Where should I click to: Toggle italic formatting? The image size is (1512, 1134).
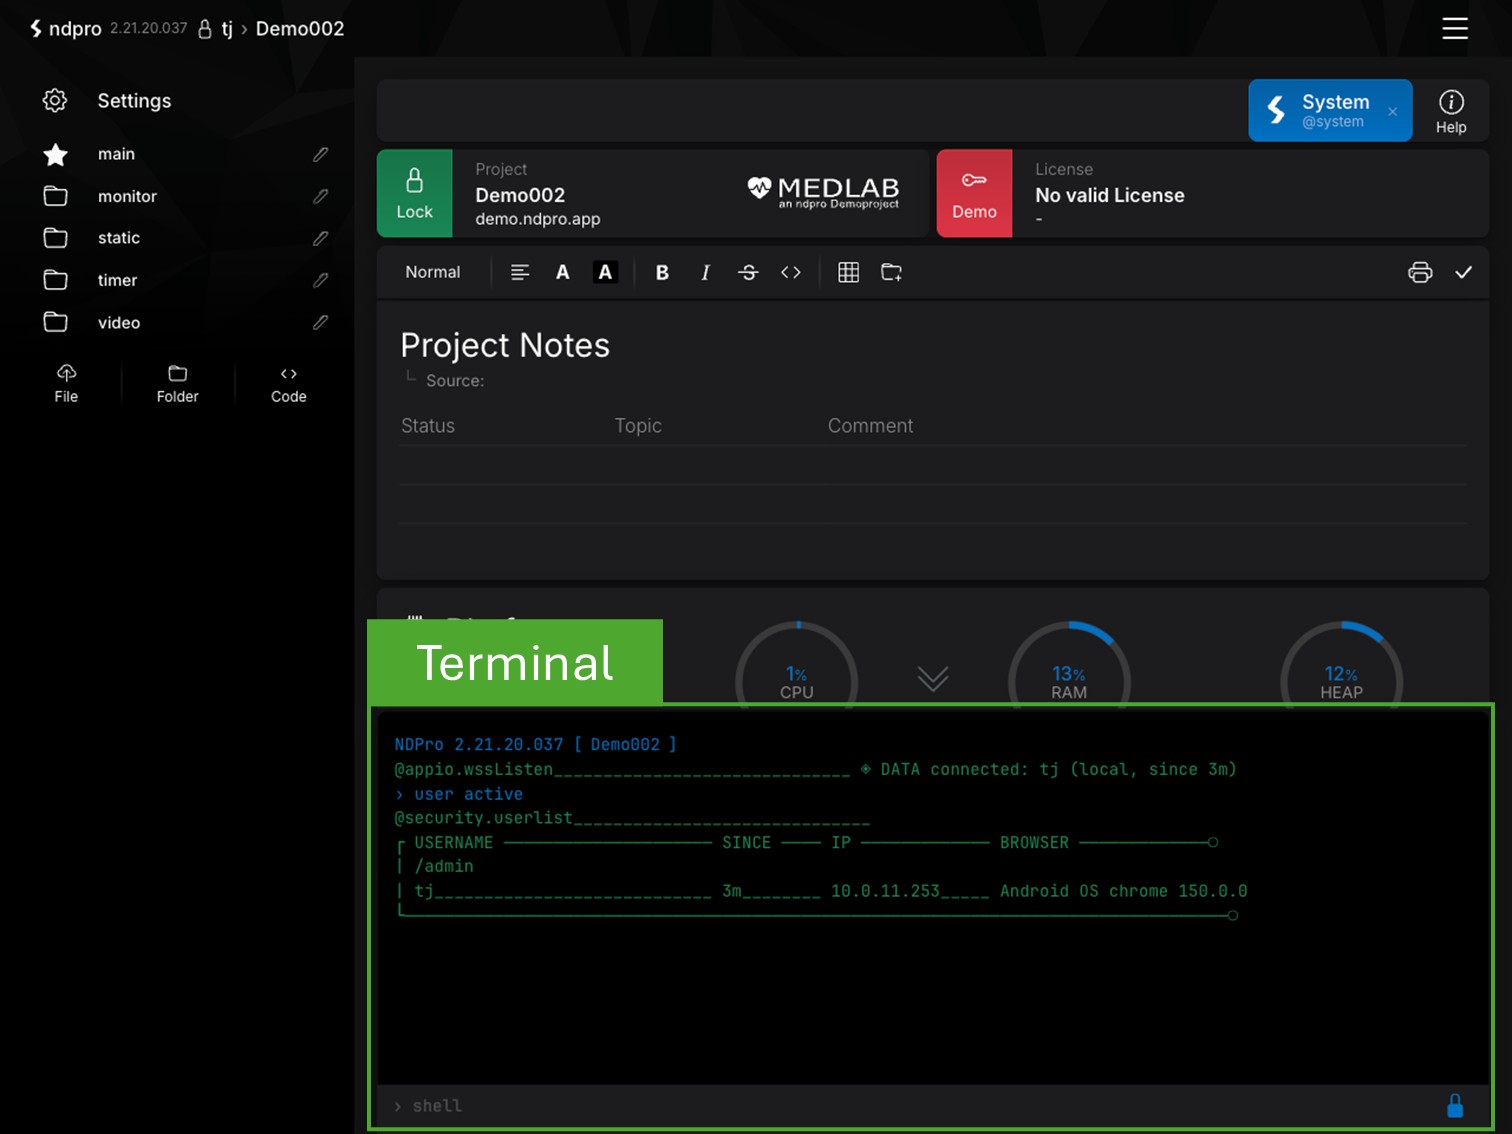pos(705,272)
